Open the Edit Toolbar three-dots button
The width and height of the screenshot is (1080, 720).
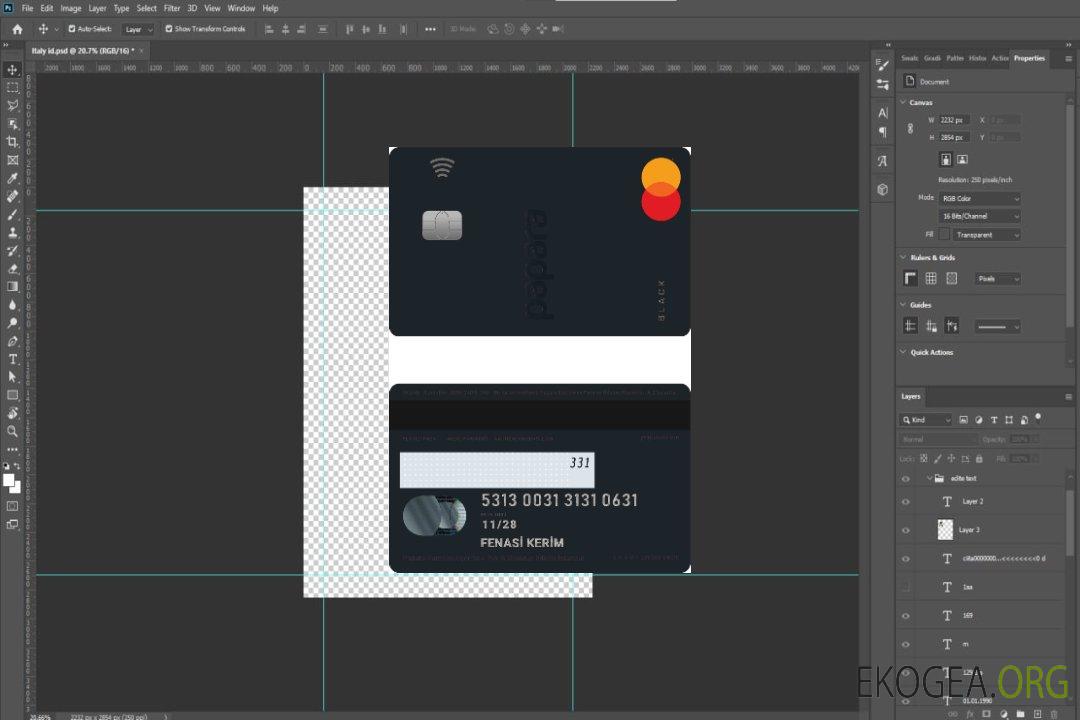[12, 449]
